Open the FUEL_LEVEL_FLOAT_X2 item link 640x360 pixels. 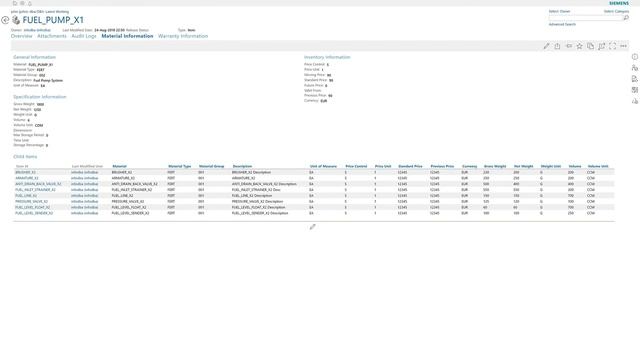33,207
